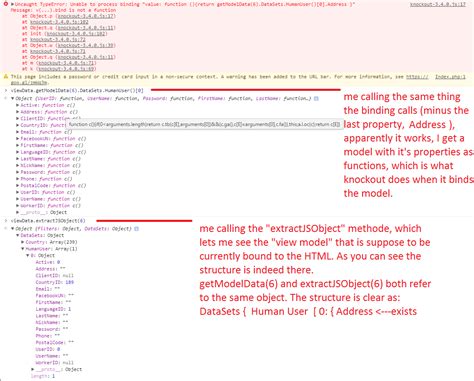Viewport: 474px width, 381px height.
Task: Collapse the Object {Filters: Object, DataSets: Object} result
Action: coord(13,229)
